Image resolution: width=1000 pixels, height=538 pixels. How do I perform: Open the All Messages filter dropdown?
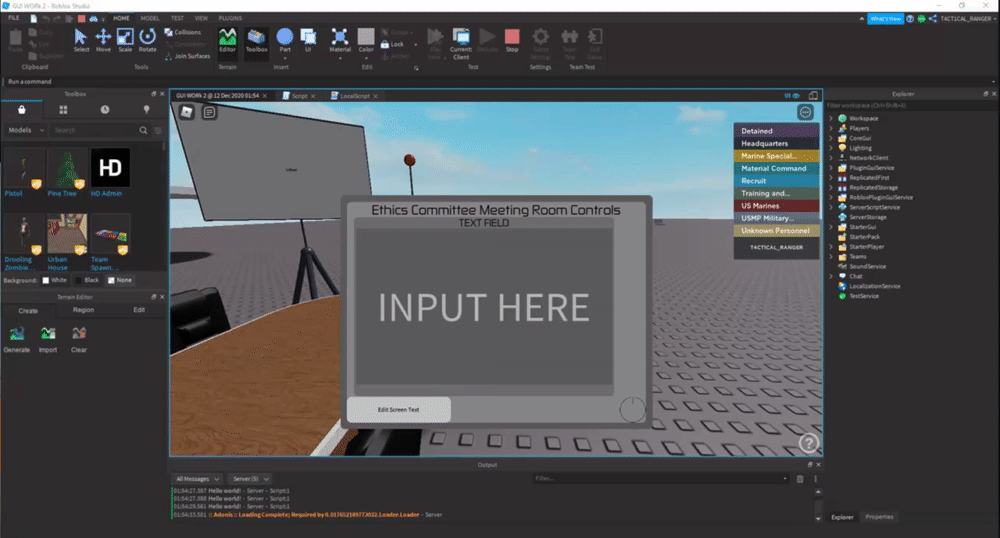coord(197,479)
